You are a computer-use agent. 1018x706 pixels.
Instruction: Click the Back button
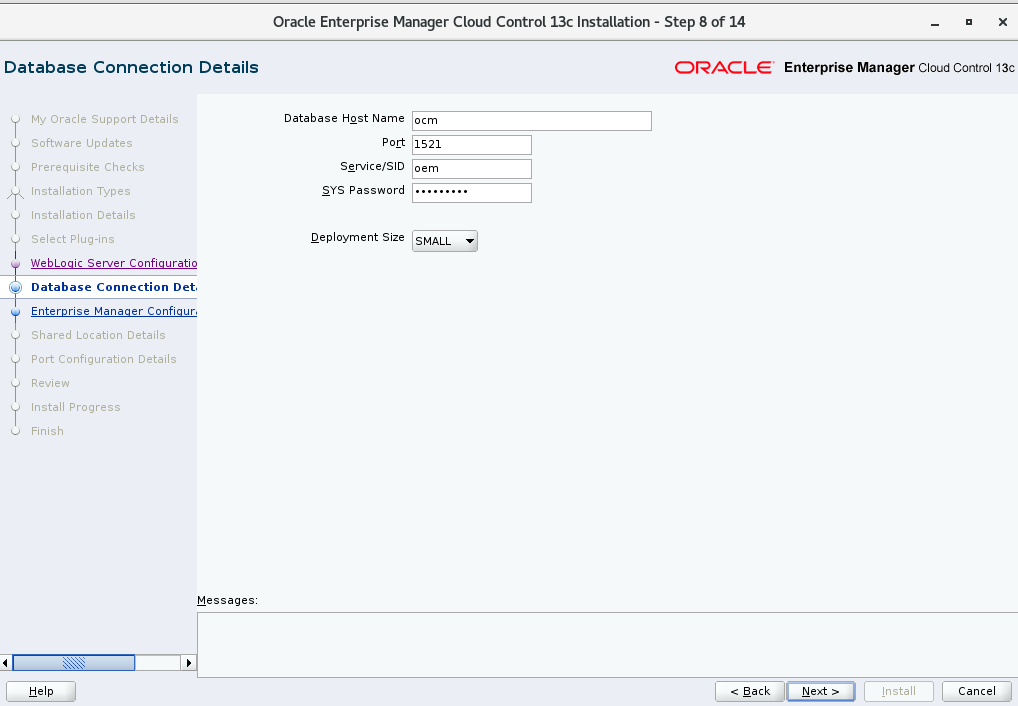click(x=750, y=691)
